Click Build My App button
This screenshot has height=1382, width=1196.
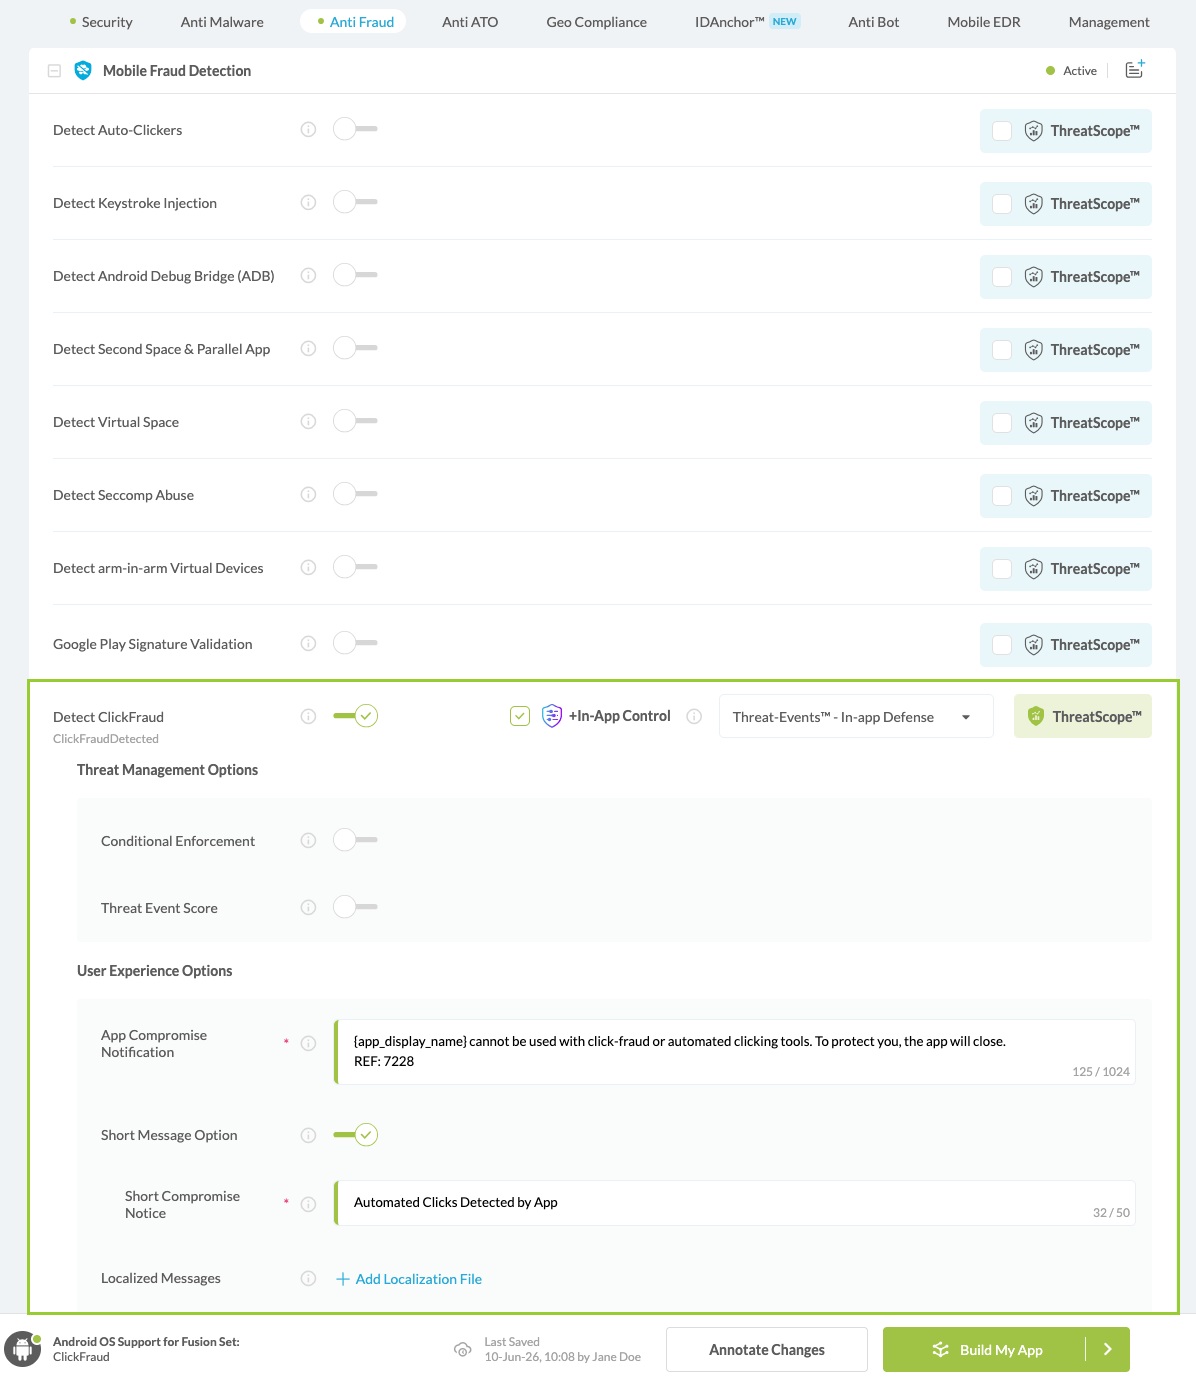(984, 1350)
